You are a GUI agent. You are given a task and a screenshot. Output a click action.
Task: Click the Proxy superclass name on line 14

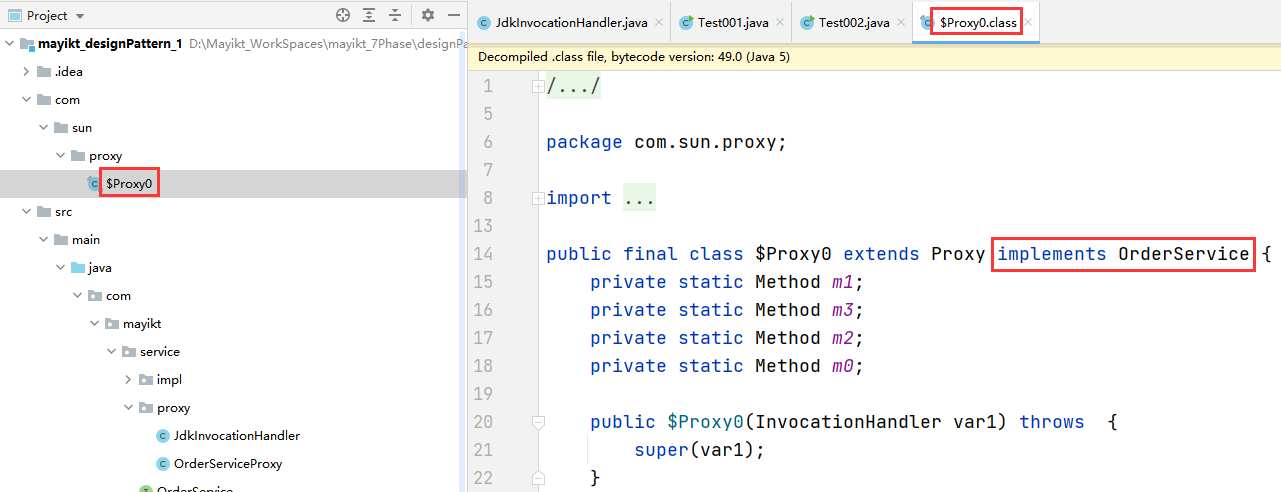(x=958, y=254)
